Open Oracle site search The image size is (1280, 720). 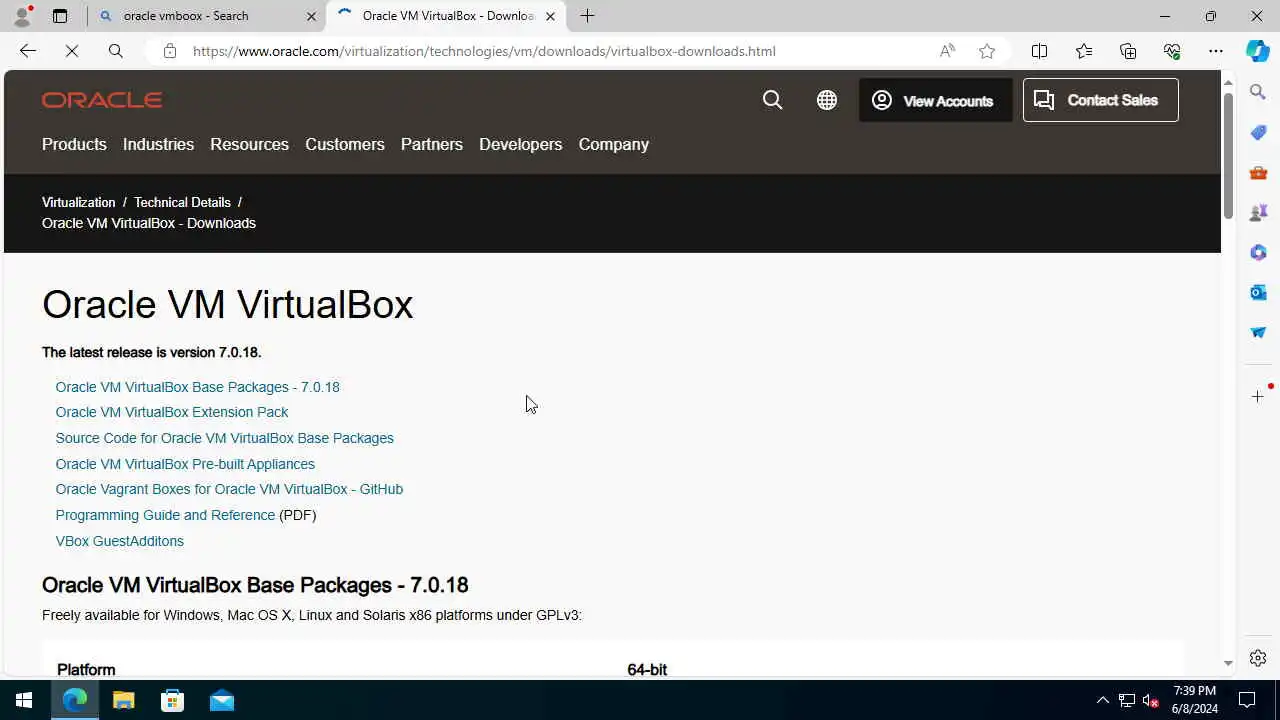[x=772, y=100]
